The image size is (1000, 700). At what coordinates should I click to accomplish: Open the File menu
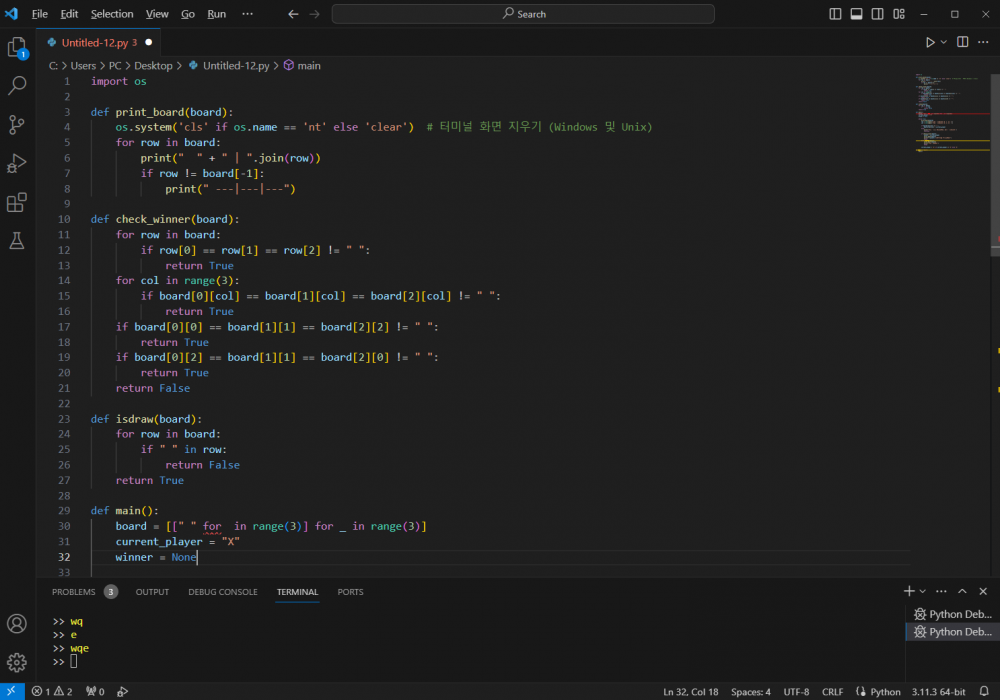pos(40,13)
